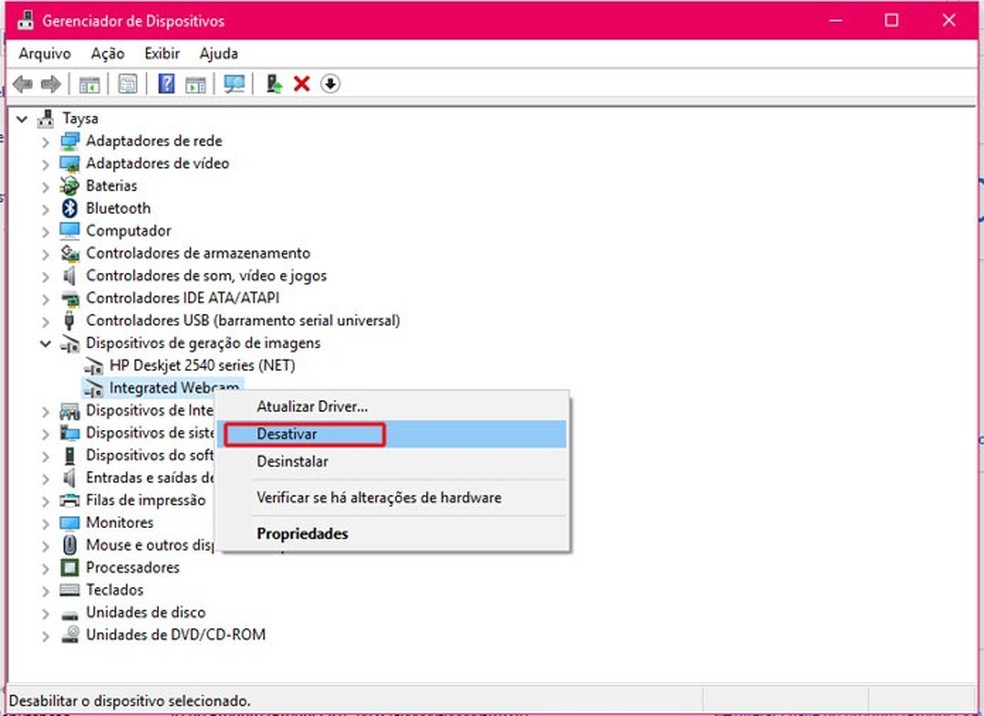This screenshot has height=716, width=984.
Task: Choose Verificar se há alterações de hardware
Action: [x=392, y=498]
